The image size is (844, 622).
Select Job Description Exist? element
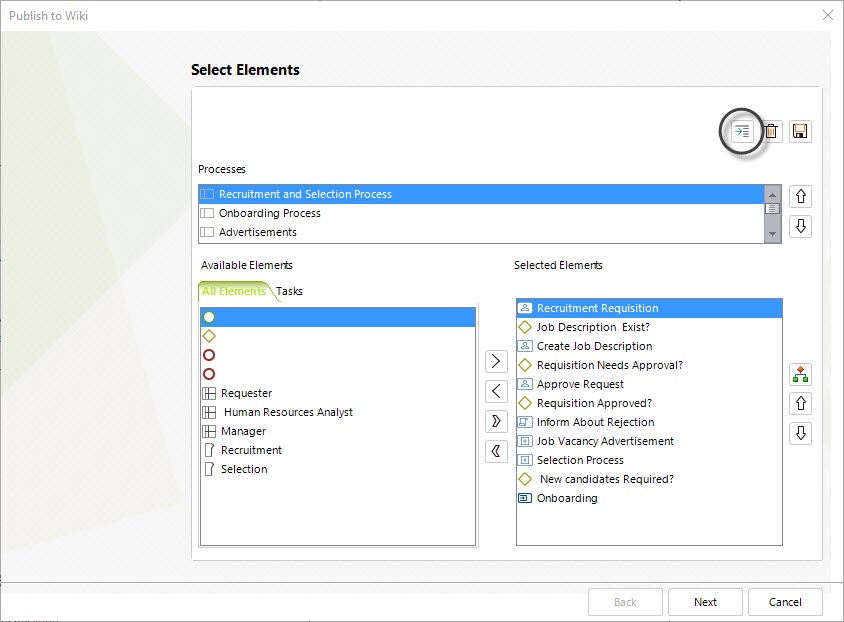pos(649,327)
